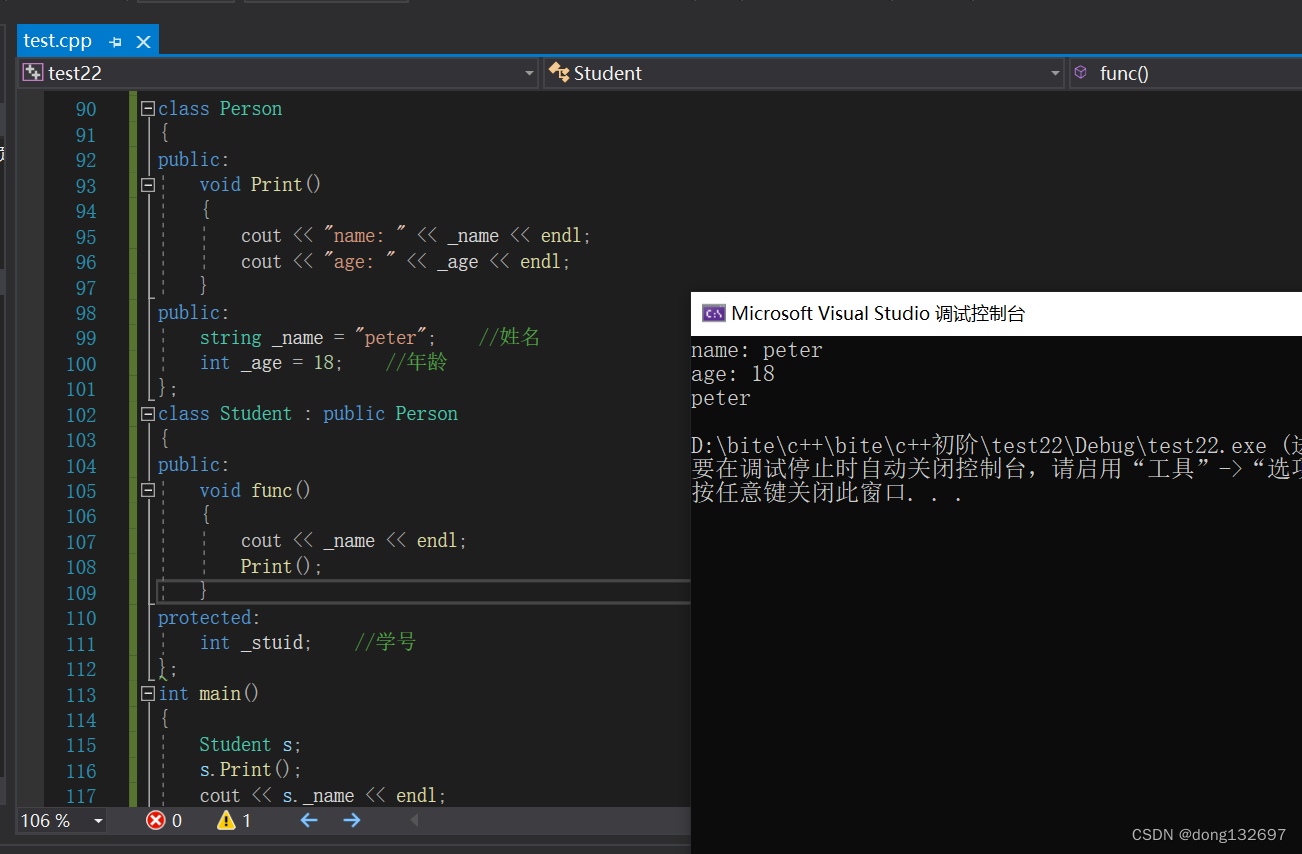Click the func() method cube icon

[1080, 73]
